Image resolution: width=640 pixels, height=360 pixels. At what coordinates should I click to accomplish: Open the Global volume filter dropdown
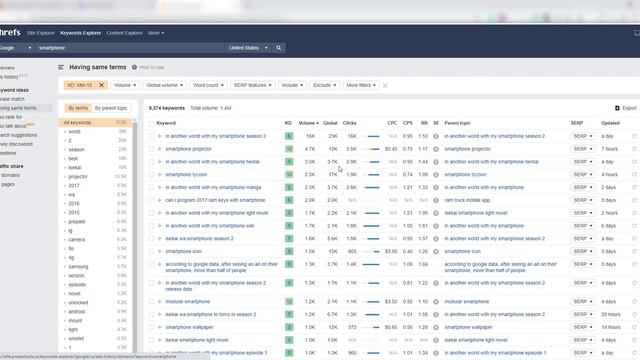pyautogui.click(x=164, y=85)
